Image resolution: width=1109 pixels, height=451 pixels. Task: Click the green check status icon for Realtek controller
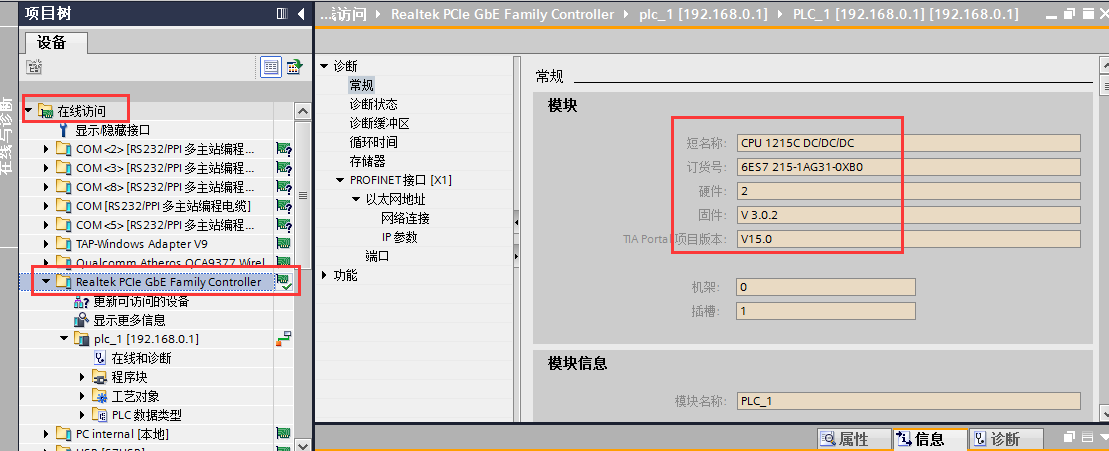tap(284, 281)
